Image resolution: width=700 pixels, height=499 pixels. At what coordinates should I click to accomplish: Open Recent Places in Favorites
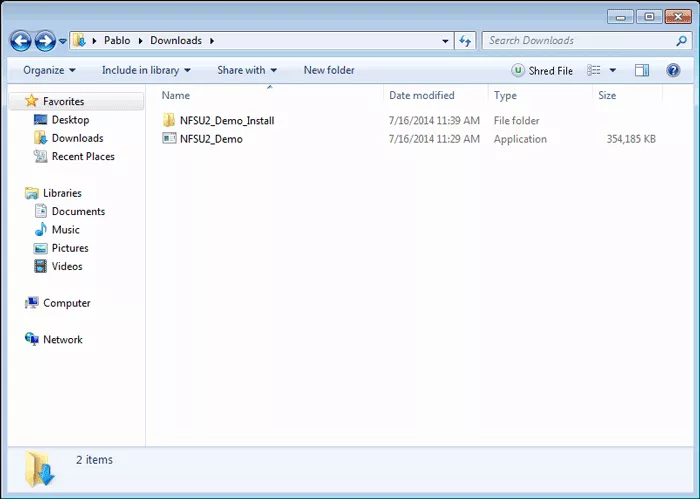tap(83, 156)
